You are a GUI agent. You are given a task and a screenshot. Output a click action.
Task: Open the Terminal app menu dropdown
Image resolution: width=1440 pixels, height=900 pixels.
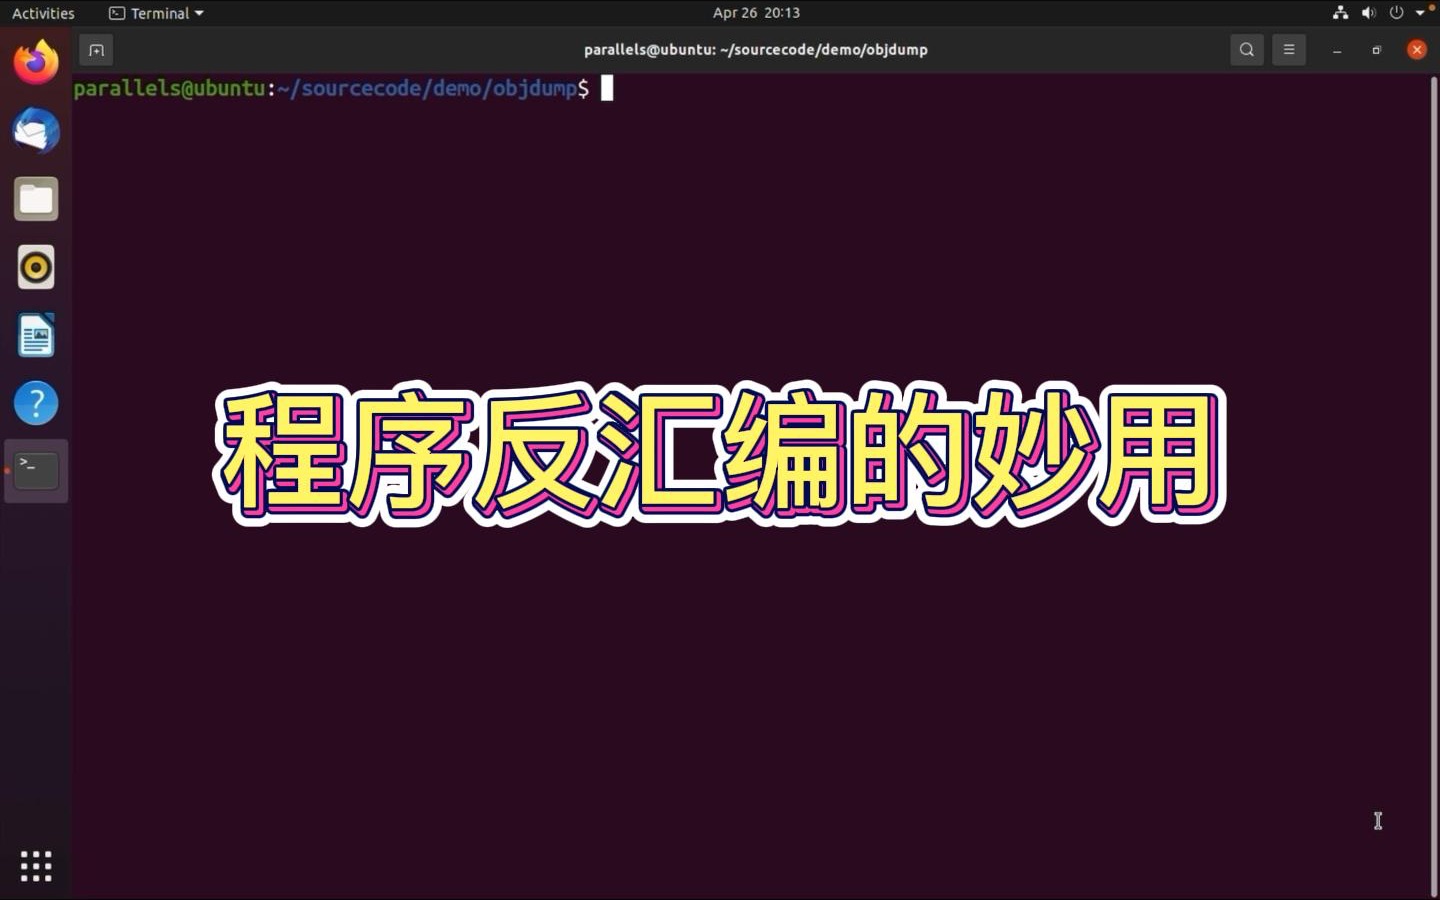pyautogui.click(x=156, y=13)
